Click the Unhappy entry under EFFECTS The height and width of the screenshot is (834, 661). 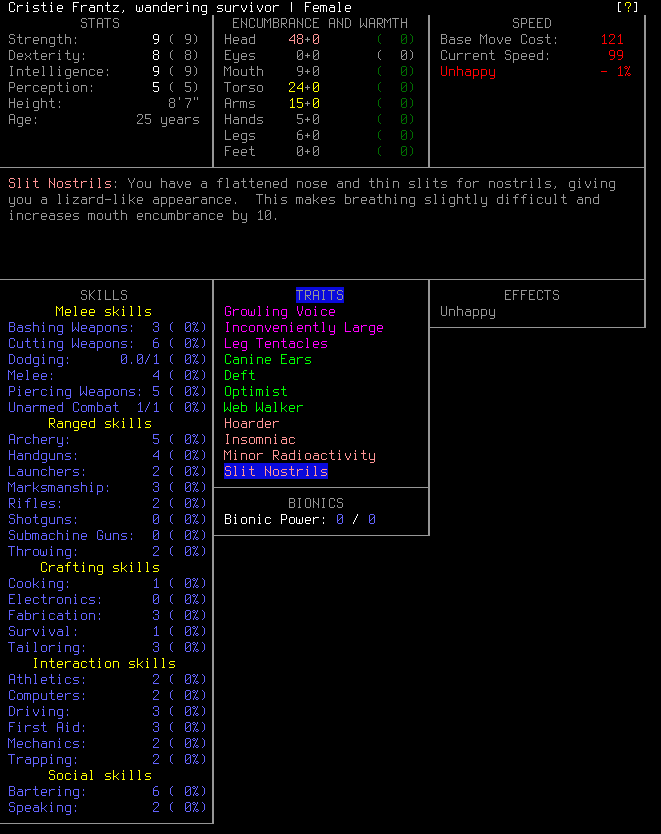467,312
